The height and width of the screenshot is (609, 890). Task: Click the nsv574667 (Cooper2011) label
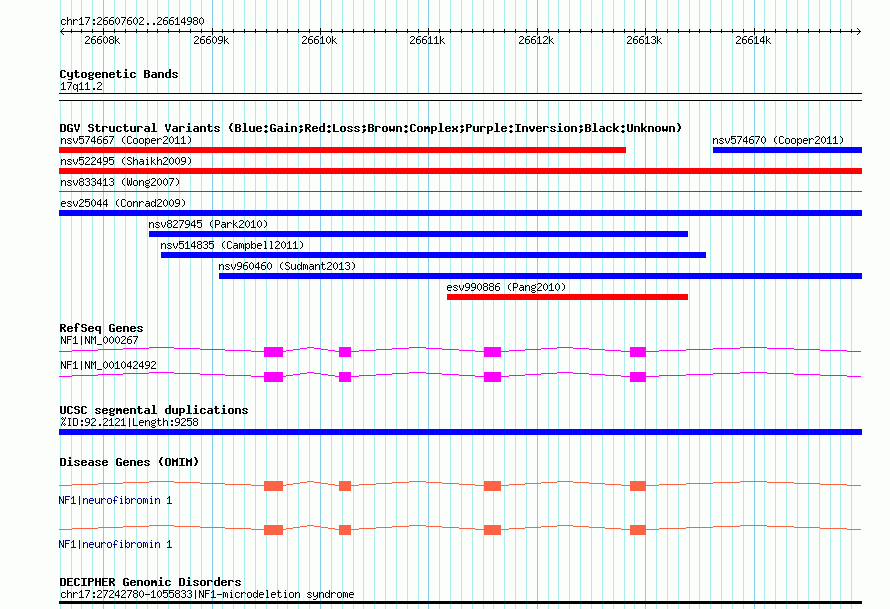click(x=126, y=140)
